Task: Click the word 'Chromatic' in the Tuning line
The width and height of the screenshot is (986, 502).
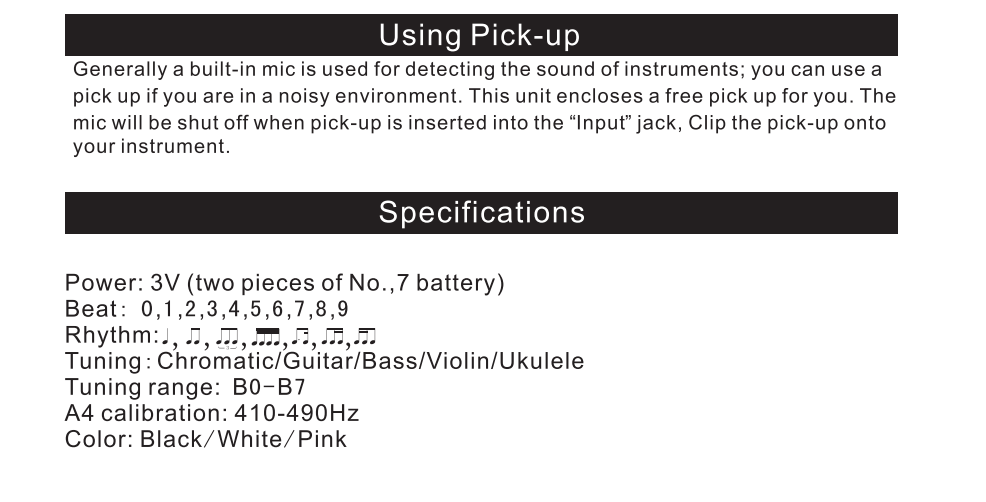Action: [217, 361]
